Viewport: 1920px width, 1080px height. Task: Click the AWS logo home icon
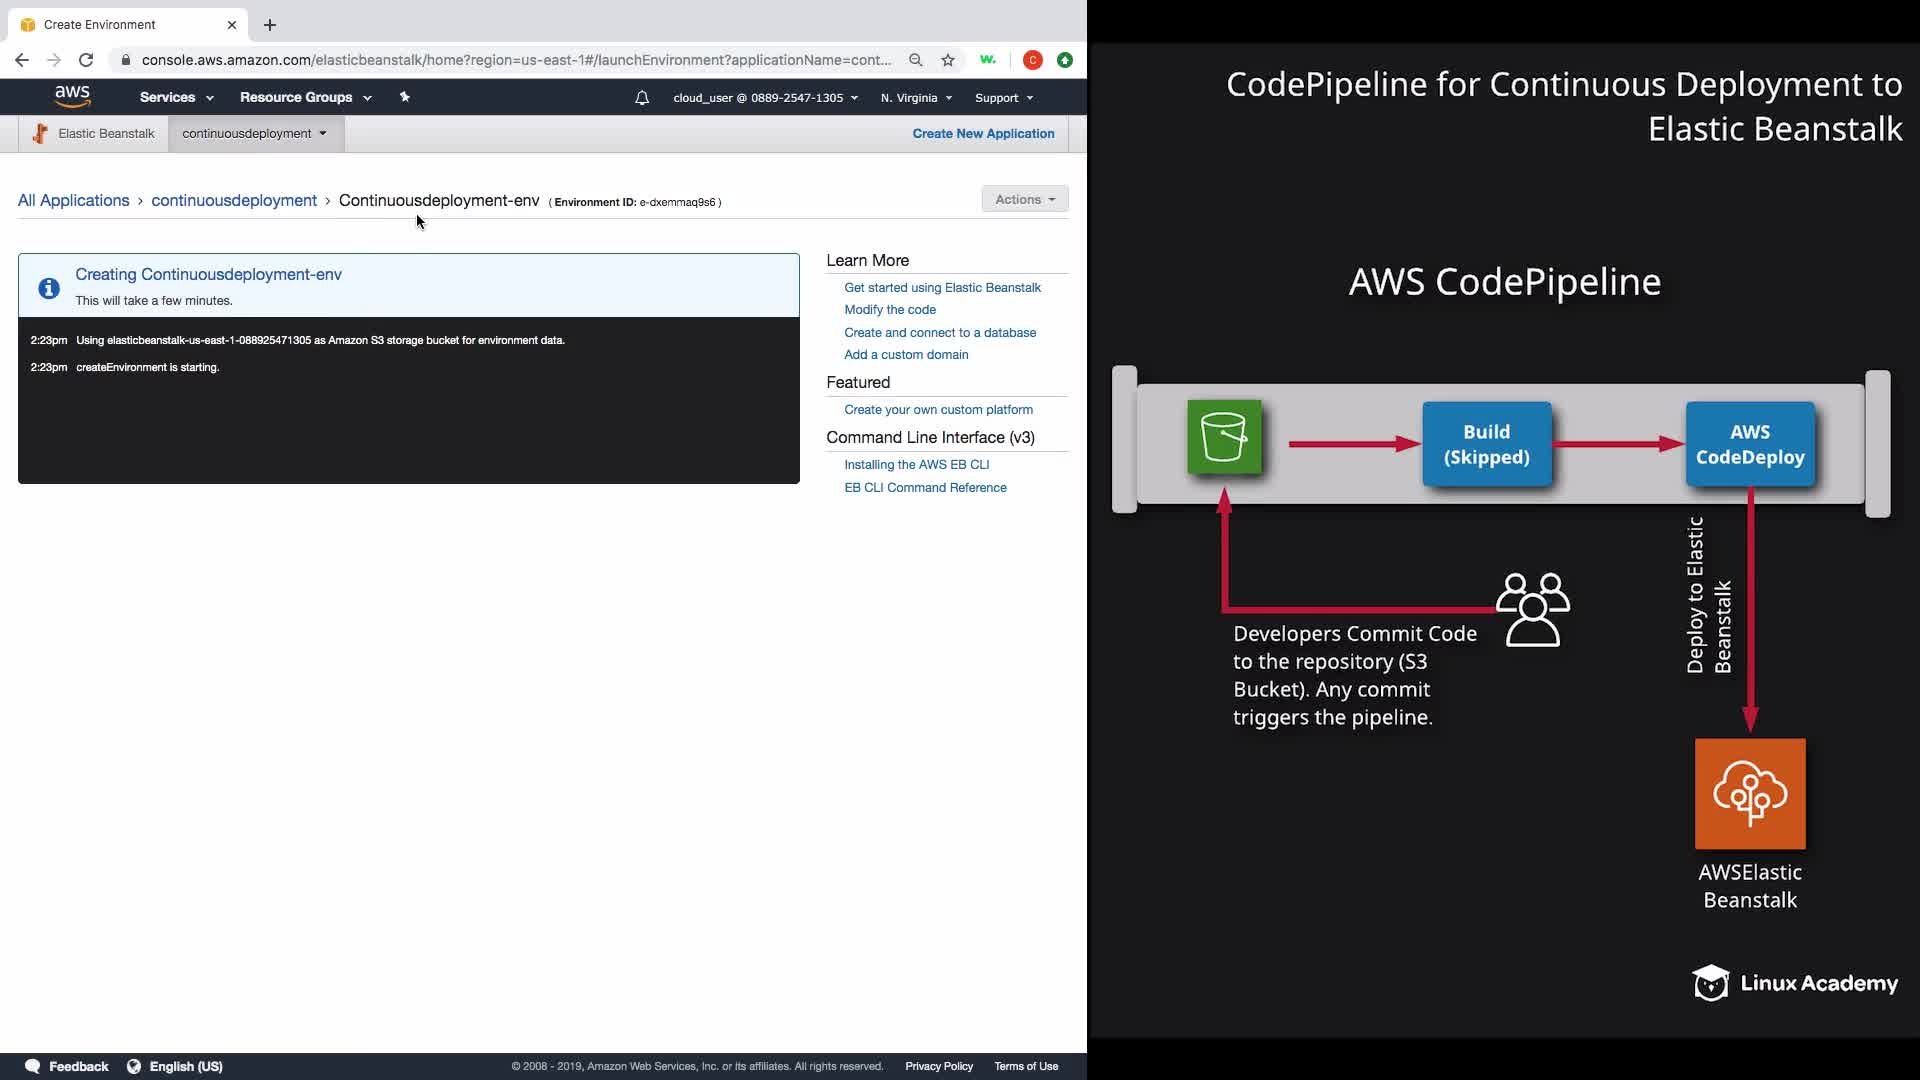coord(72,96)
